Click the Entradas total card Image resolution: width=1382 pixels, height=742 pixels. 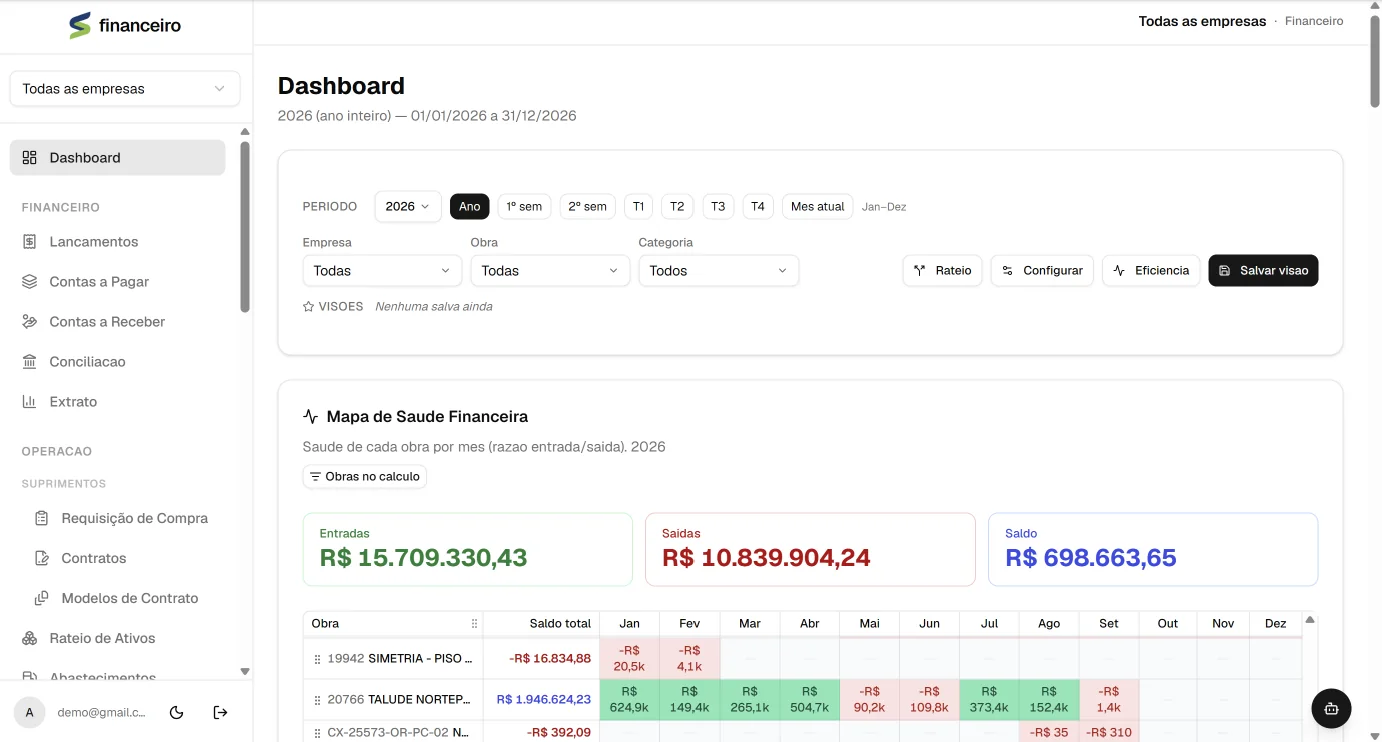tap(468, 549)
